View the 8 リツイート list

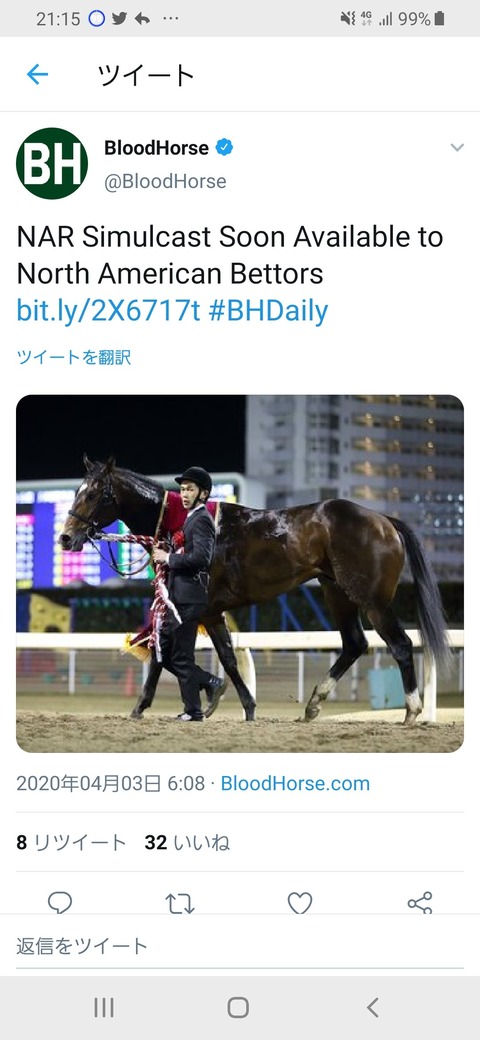(x=71, y=843)
